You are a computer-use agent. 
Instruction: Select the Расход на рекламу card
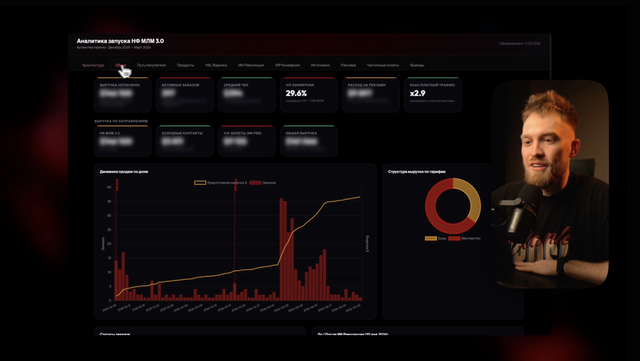(371, 94)
